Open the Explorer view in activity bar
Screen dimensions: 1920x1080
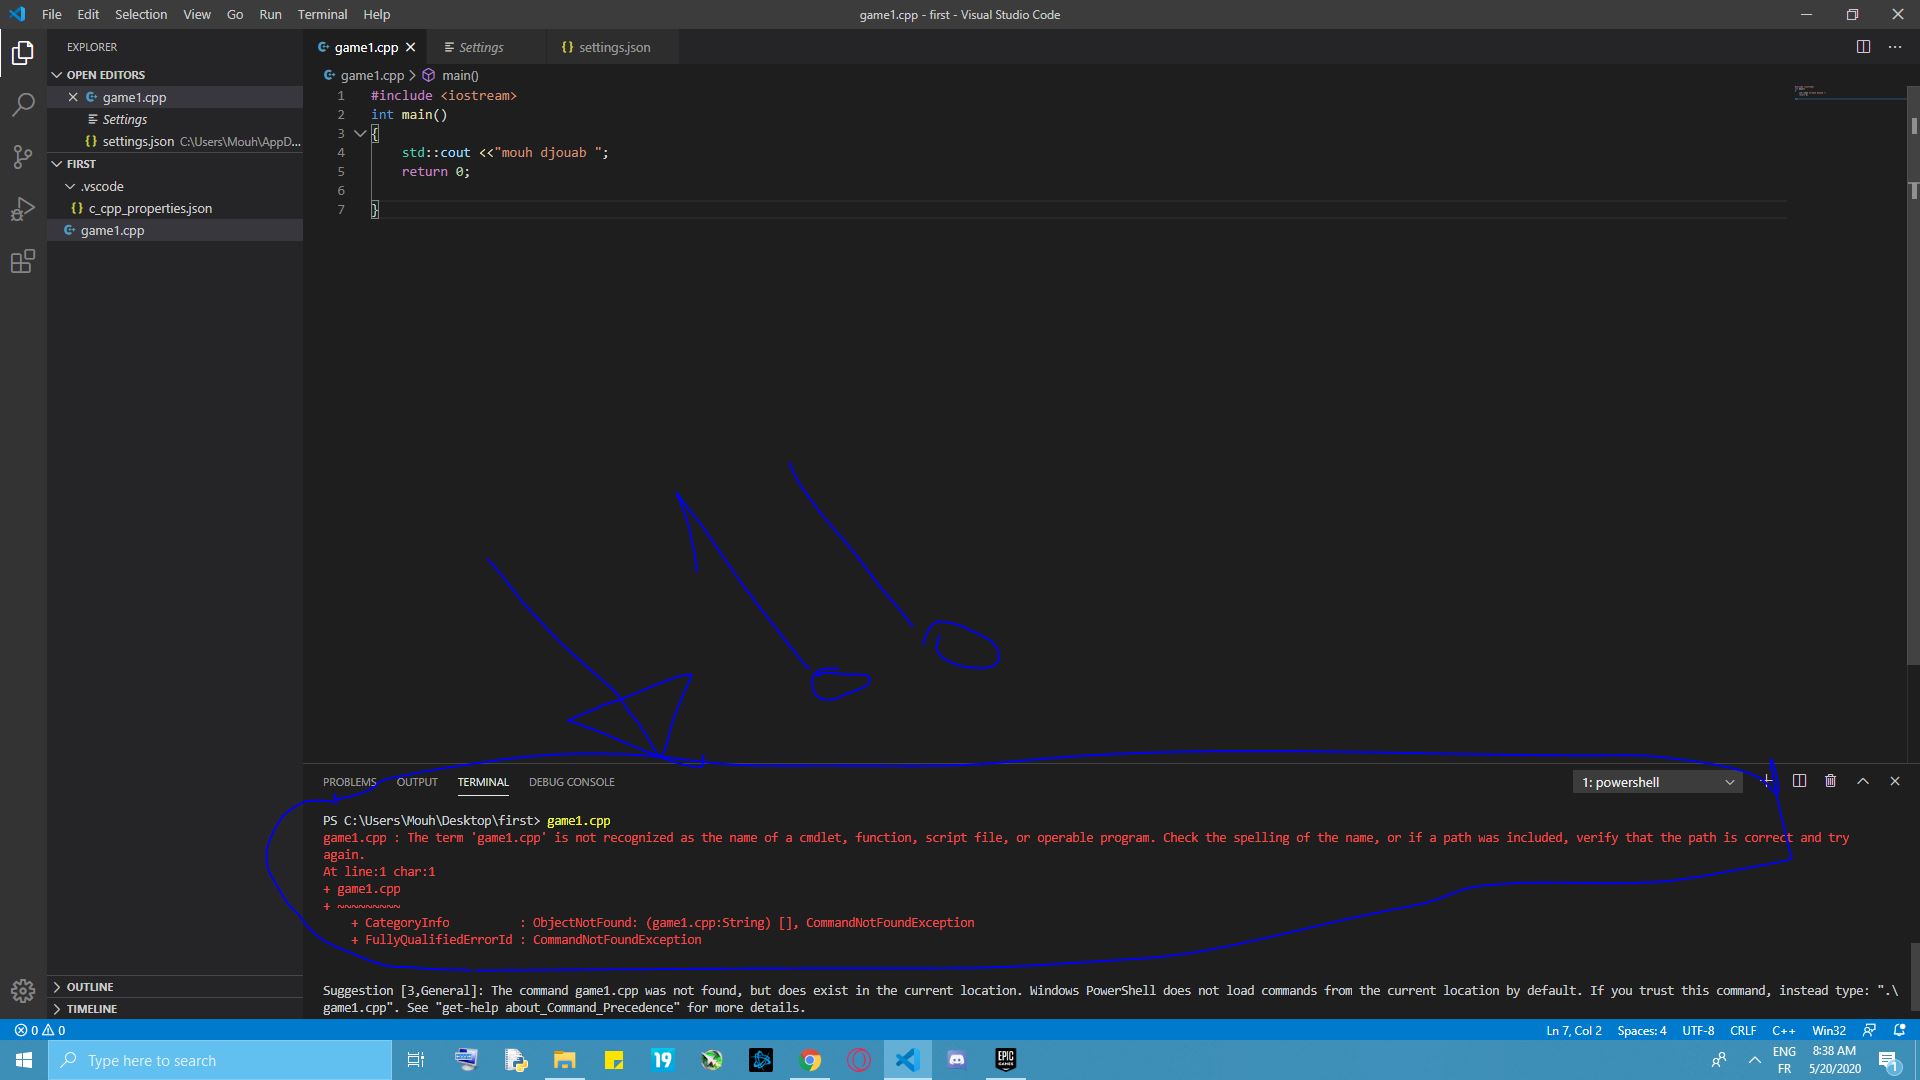(23, 53)
